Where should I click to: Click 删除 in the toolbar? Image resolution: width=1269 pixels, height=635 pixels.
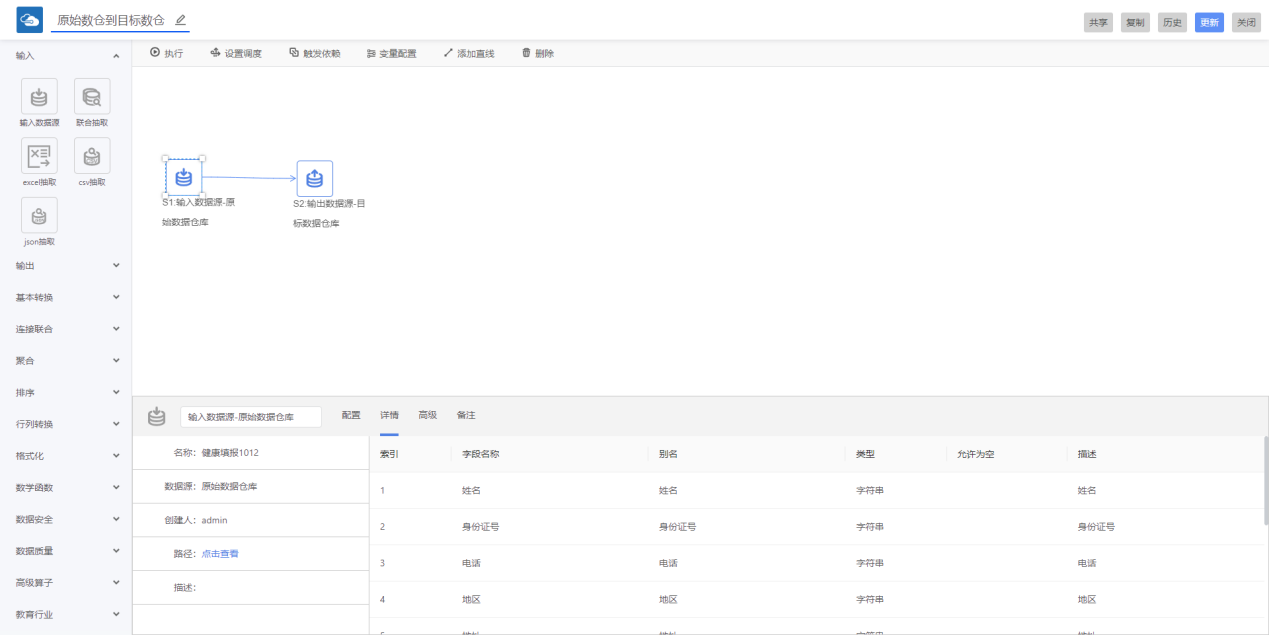tap(538, 53)
